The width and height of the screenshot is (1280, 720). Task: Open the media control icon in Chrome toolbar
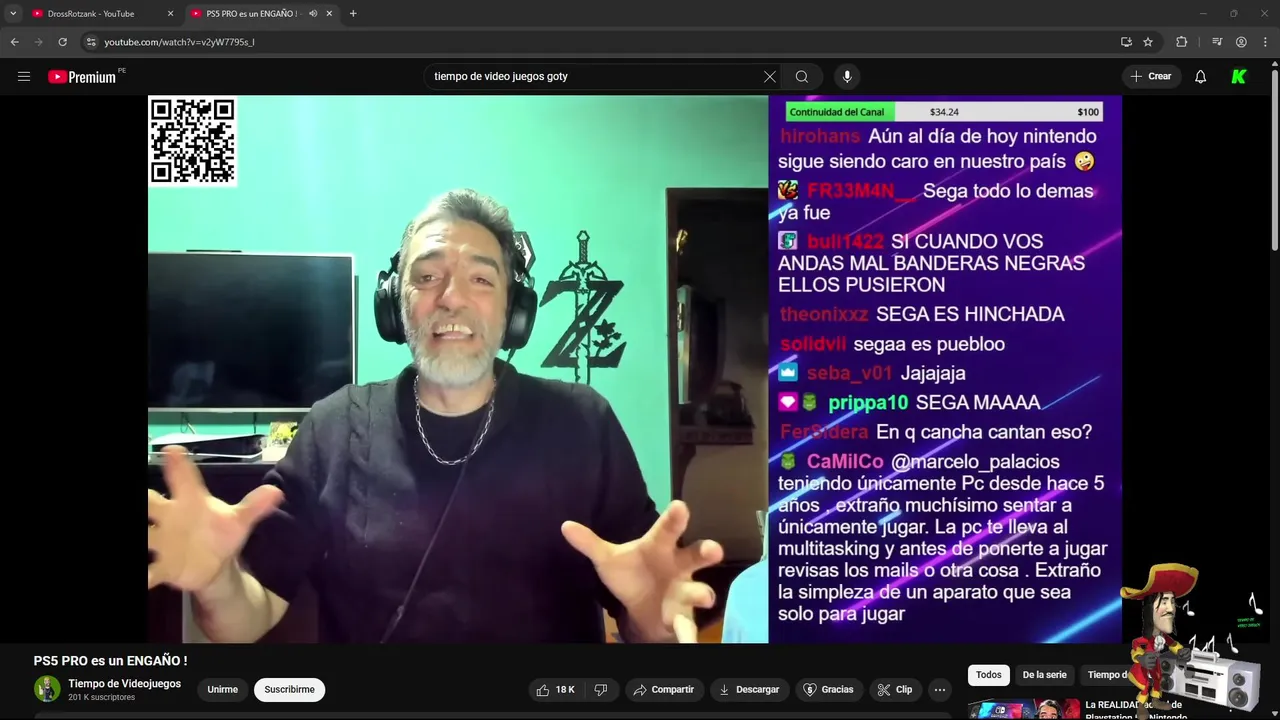(1217, 42)
